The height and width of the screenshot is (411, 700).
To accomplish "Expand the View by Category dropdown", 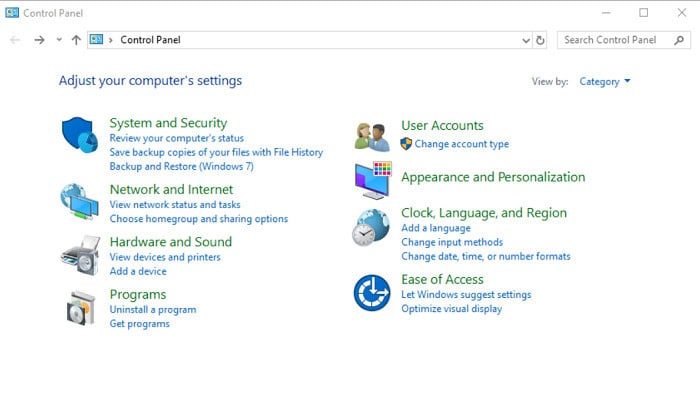I will 604,82.
